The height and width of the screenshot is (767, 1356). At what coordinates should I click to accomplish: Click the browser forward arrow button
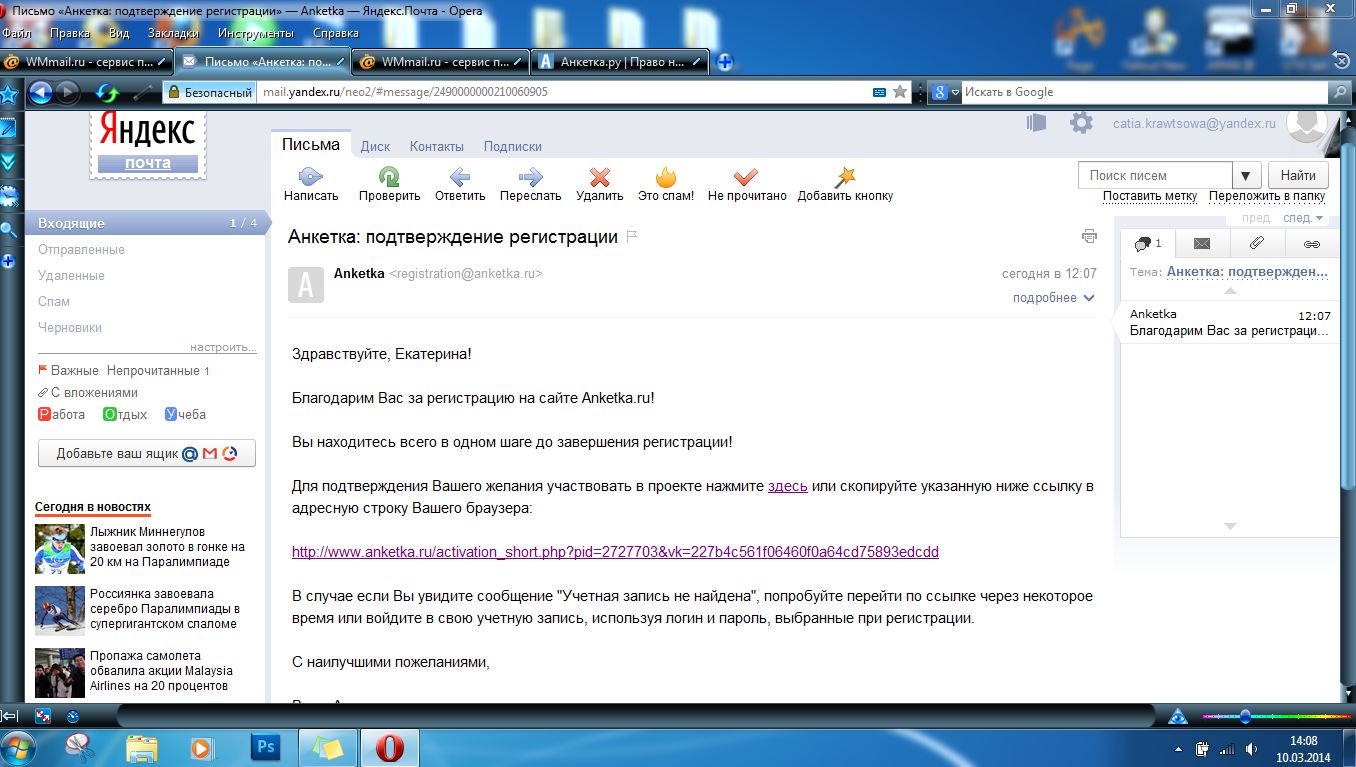tap(67, 93)
